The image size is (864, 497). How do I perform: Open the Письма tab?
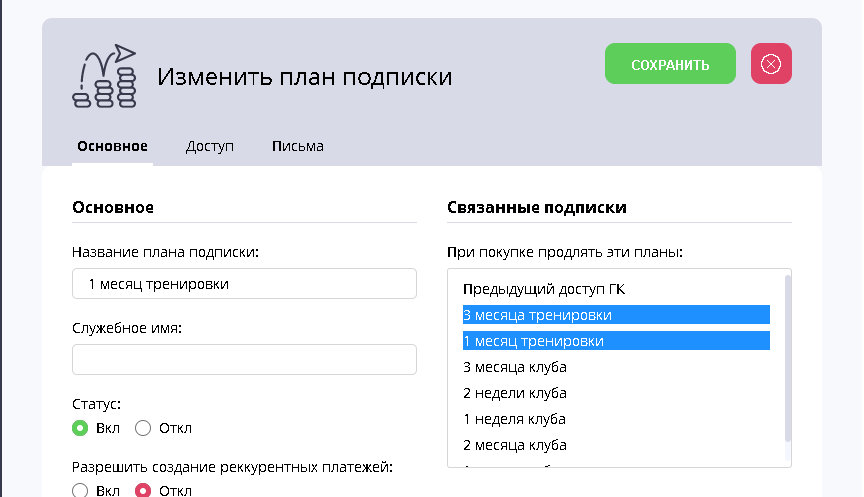pos(298,146)
